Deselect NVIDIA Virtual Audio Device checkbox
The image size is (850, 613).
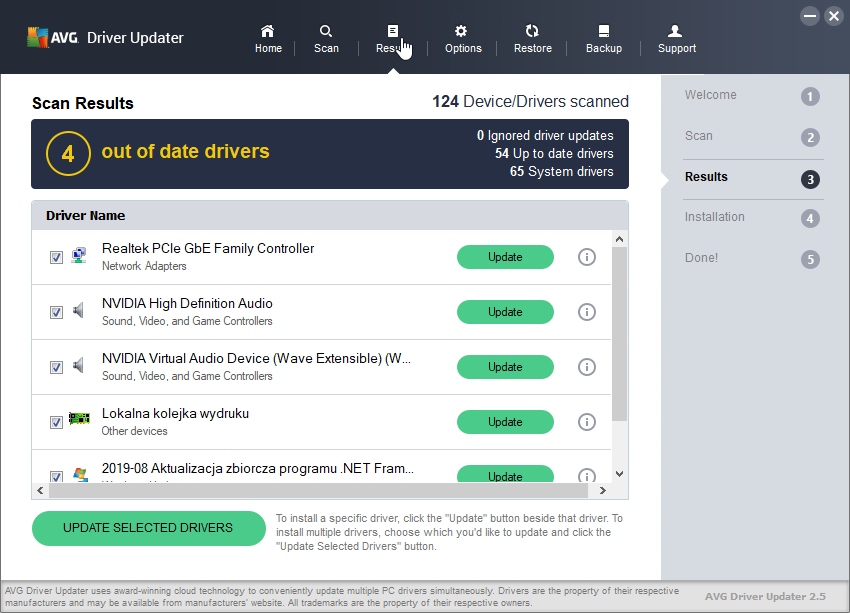pos(57,367)
